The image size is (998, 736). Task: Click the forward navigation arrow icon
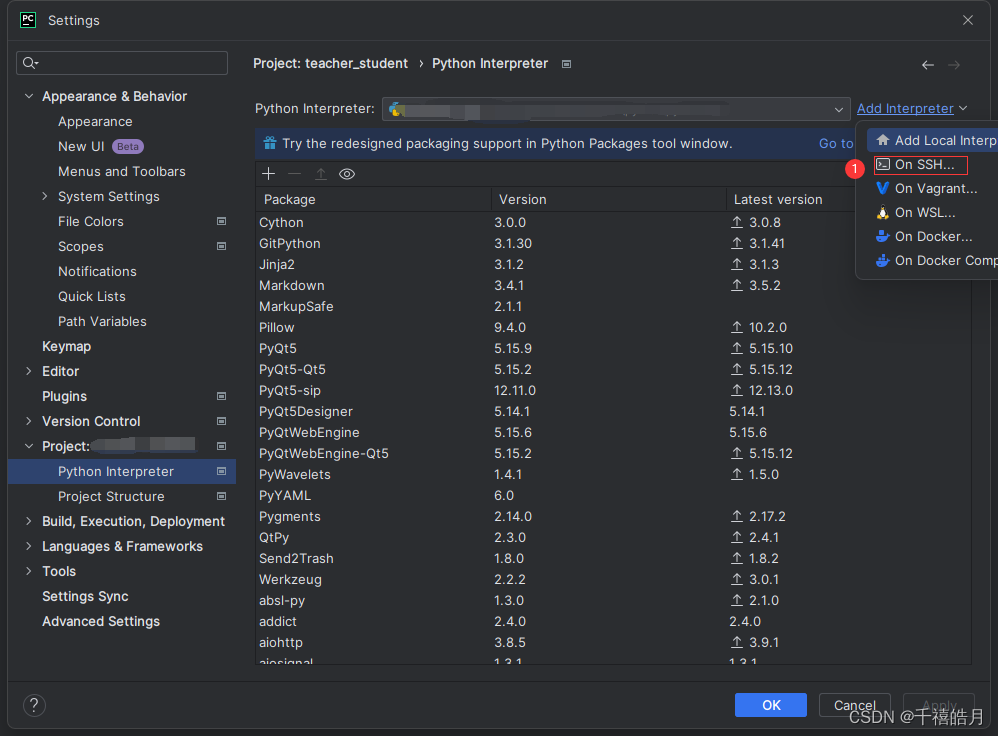click(953, 65)
